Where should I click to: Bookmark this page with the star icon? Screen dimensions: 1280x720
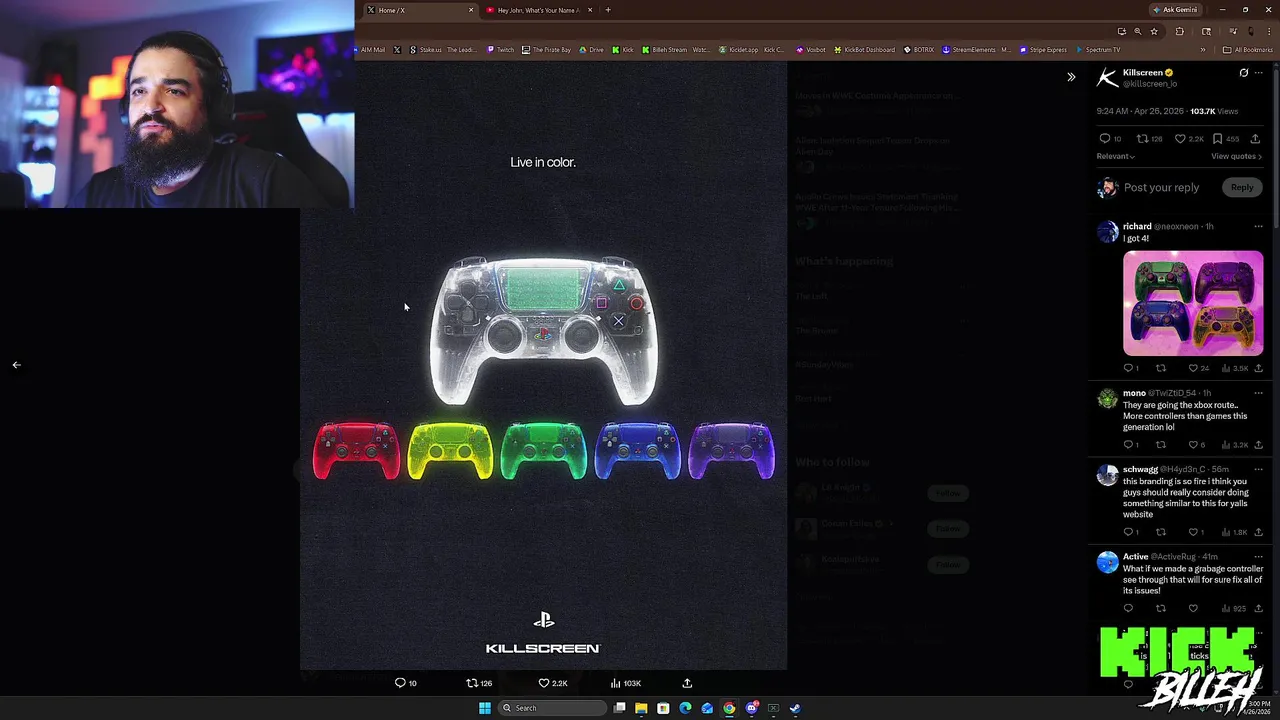(x=1154, y=31)
